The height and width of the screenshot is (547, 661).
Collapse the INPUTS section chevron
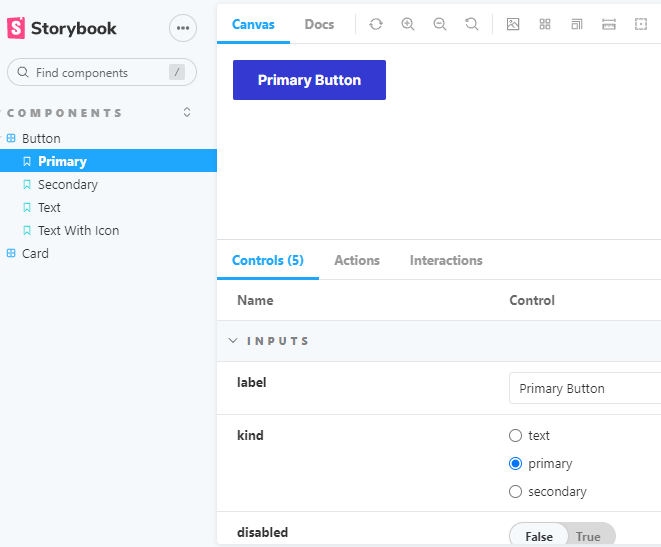[x=233, y=341]
